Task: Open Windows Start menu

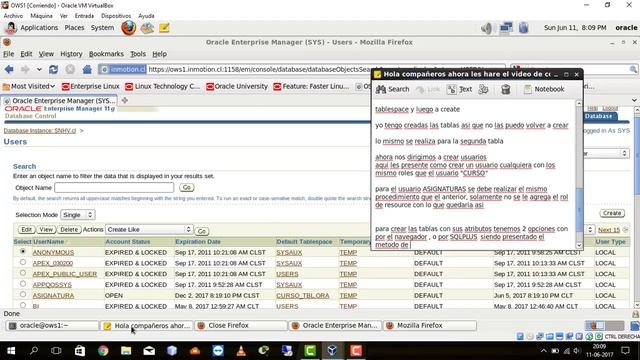Action: click(11, 351)
